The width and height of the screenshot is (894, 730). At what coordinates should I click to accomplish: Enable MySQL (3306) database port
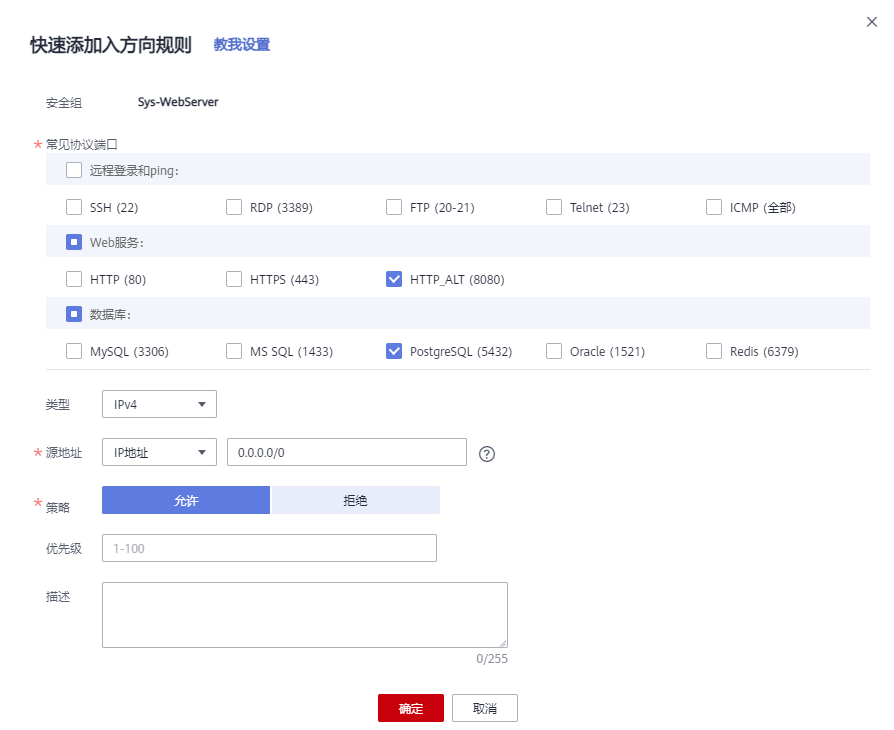tap(73, 351)
